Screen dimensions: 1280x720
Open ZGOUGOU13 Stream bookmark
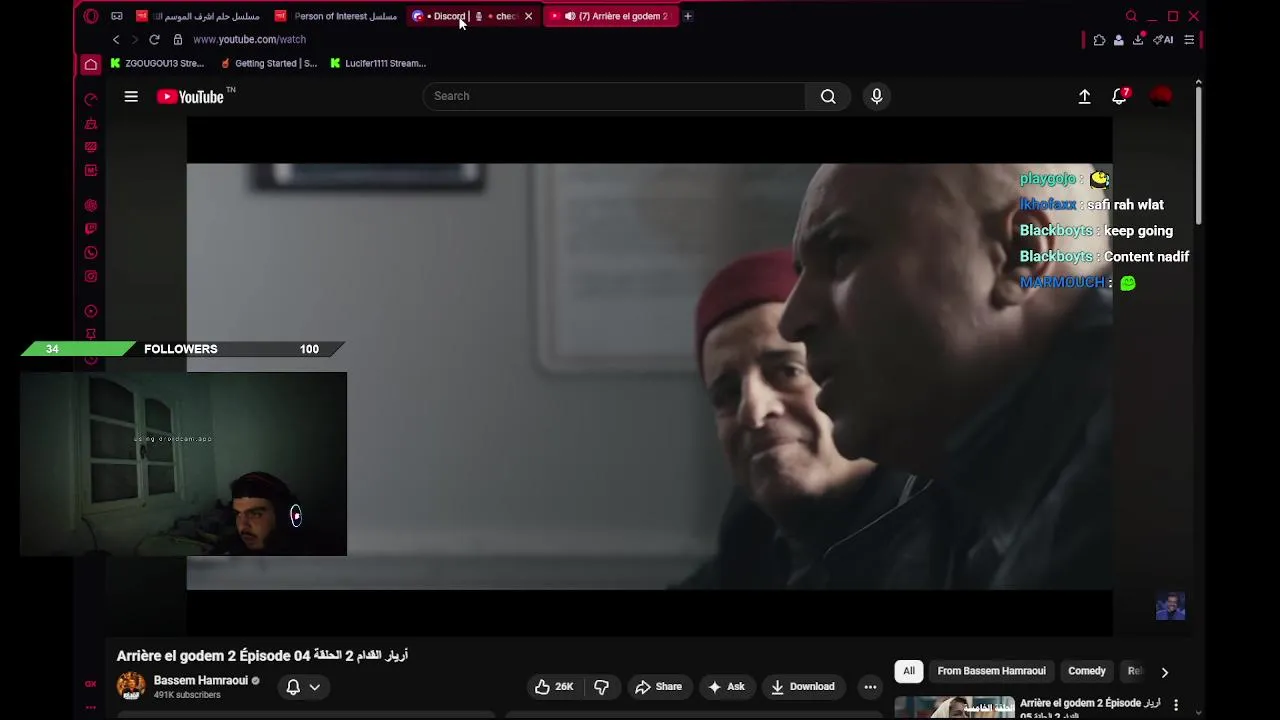157,63
